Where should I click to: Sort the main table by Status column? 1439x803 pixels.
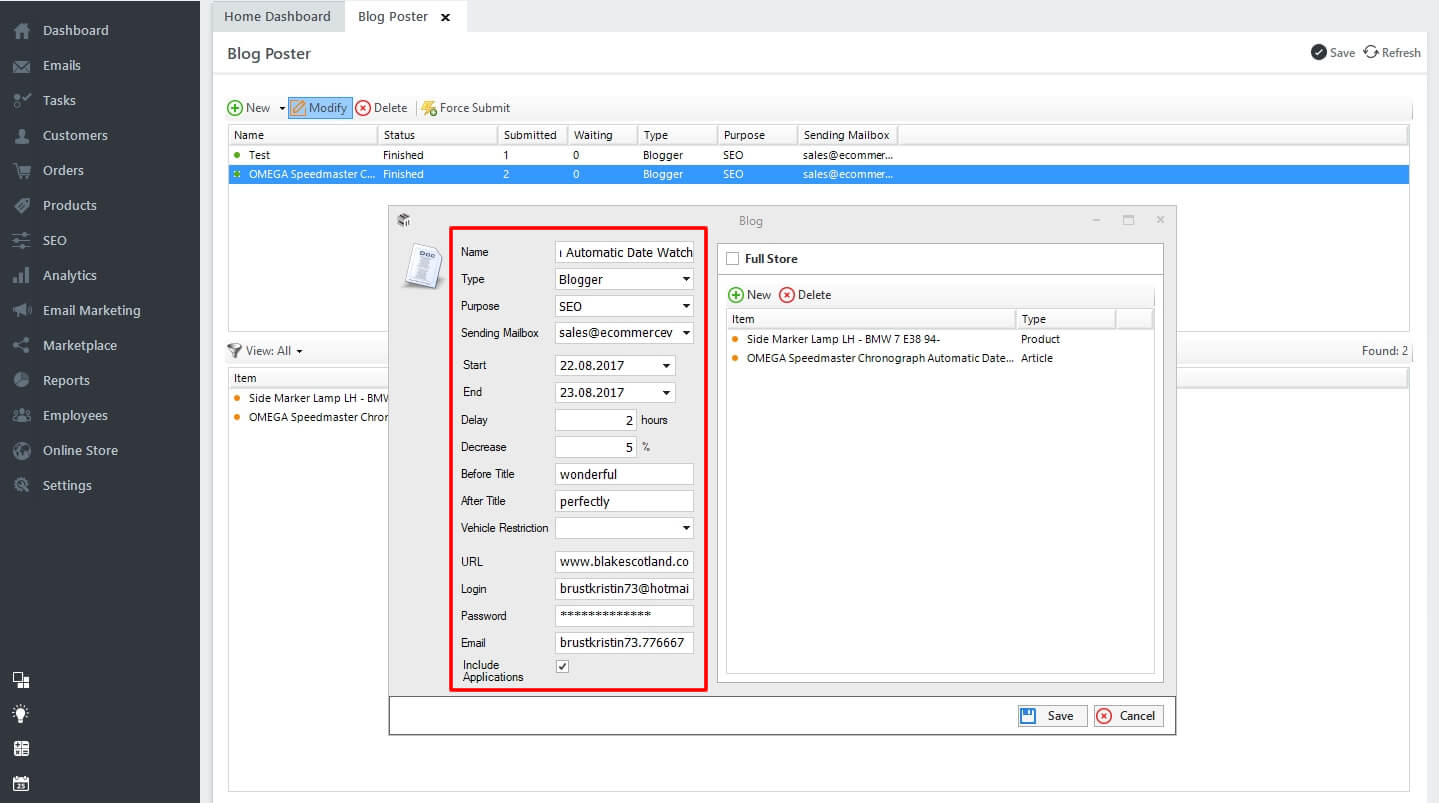(x=438, y=135)
